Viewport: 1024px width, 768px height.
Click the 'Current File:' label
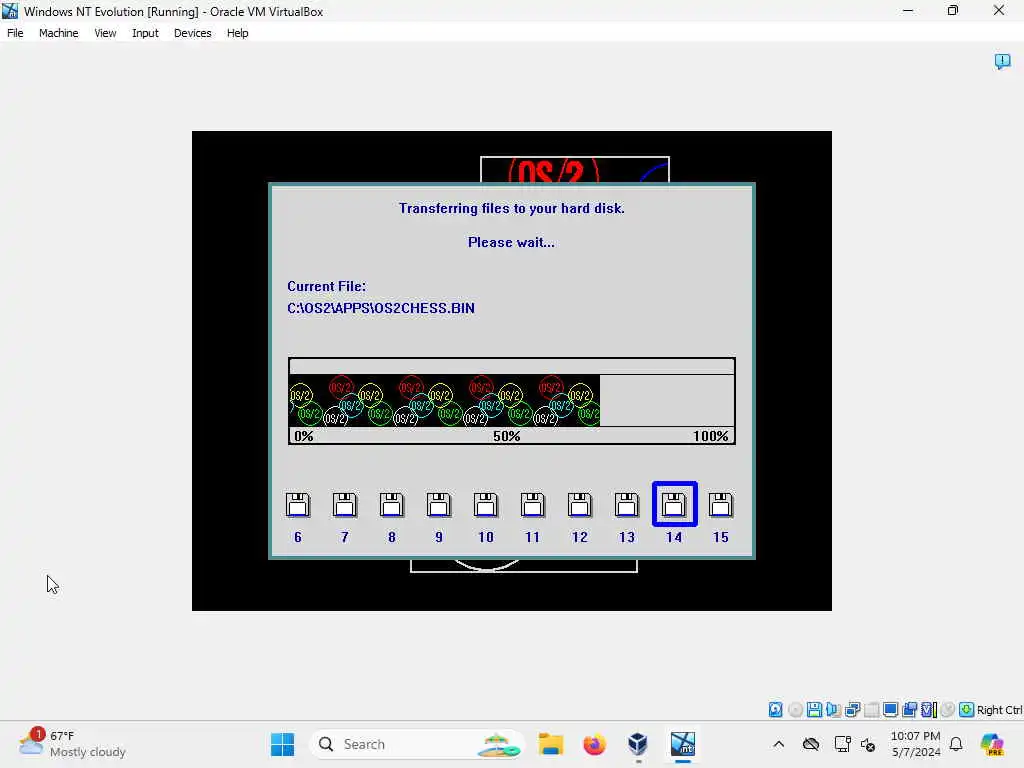click(327, 286)
